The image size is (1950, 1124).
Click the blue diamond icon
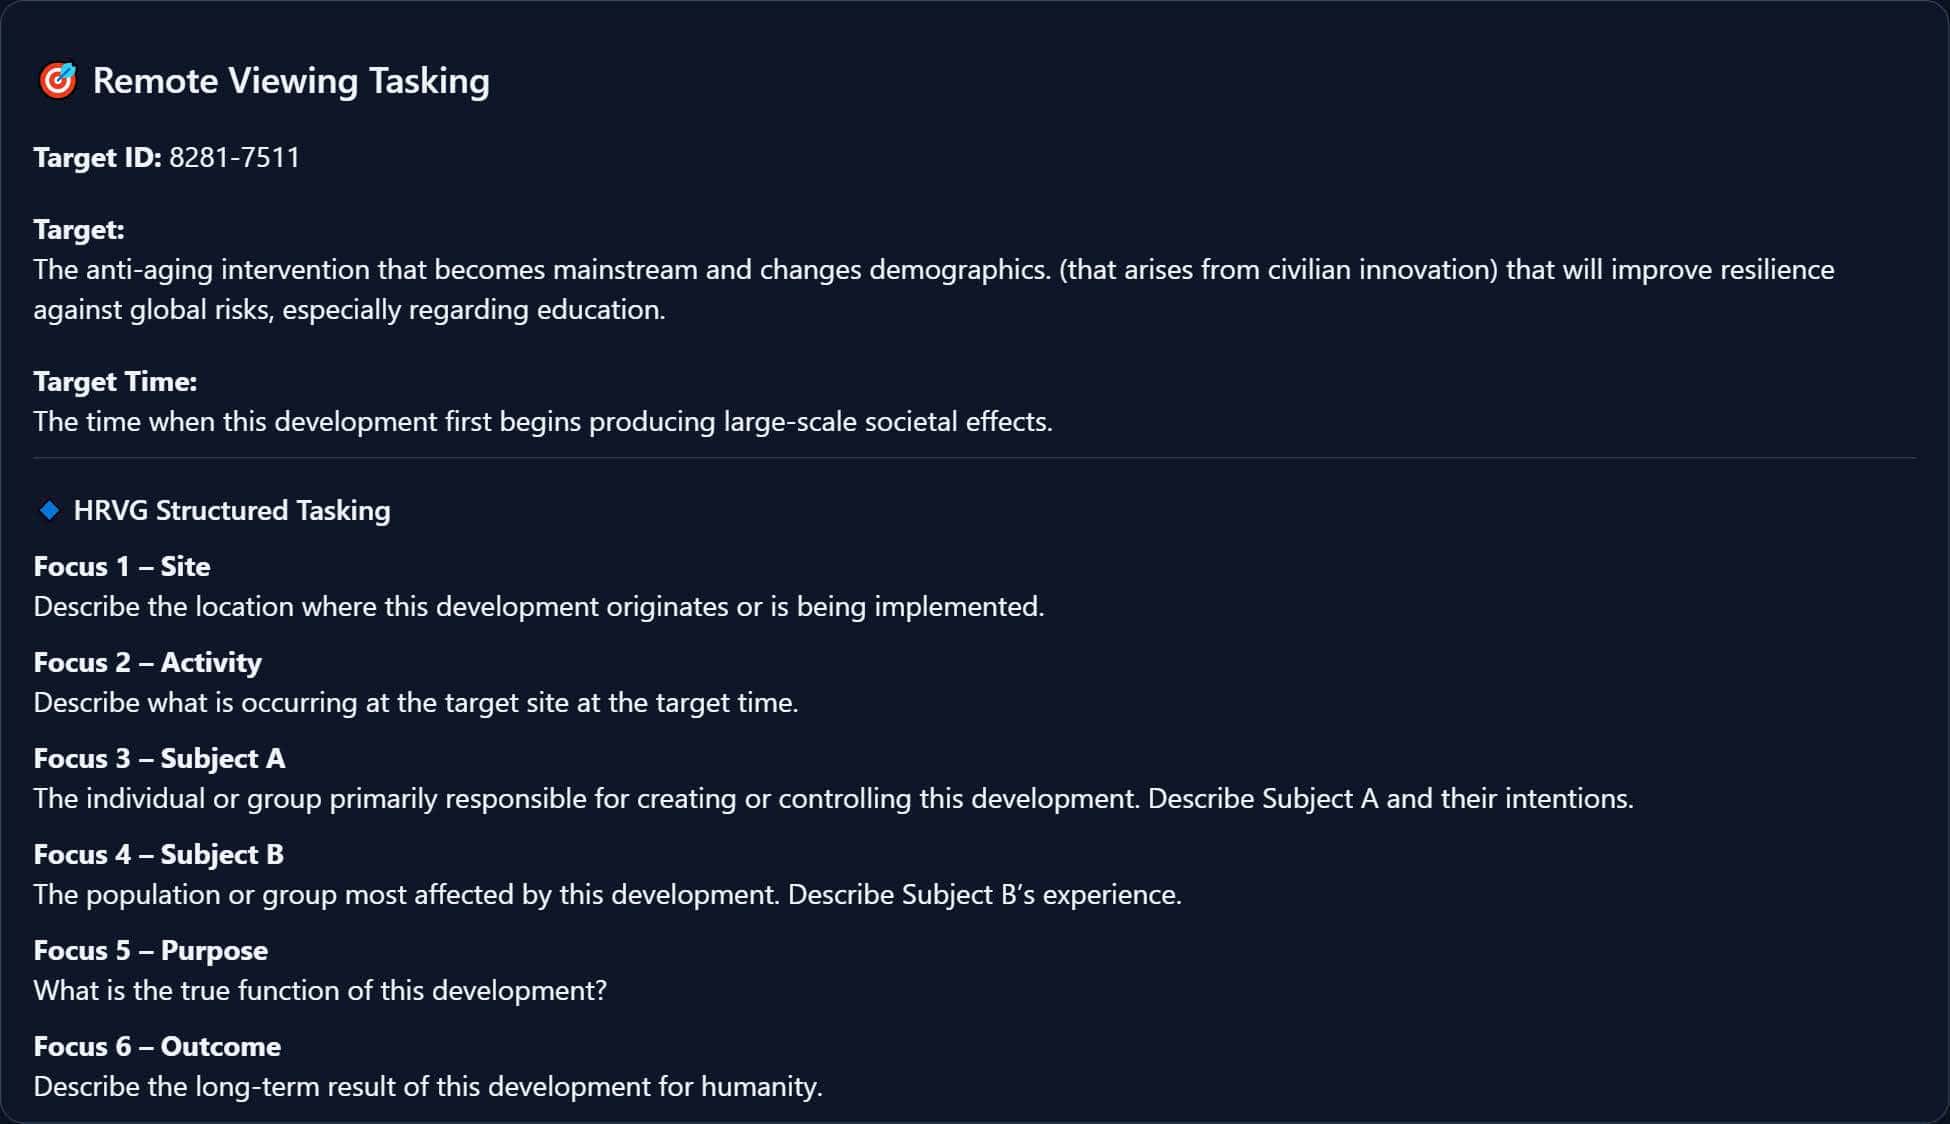click(x=49, y=511)
